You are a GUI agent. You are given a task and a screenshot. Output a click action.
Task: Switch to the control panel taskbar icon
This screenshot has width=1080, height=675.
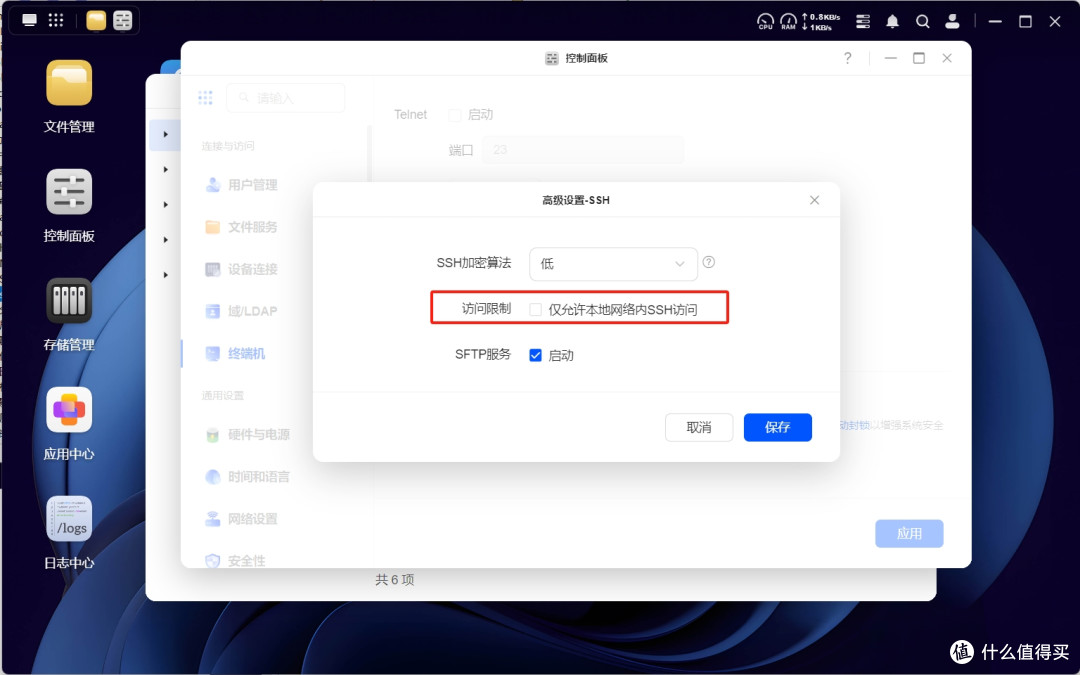[123, 21]
